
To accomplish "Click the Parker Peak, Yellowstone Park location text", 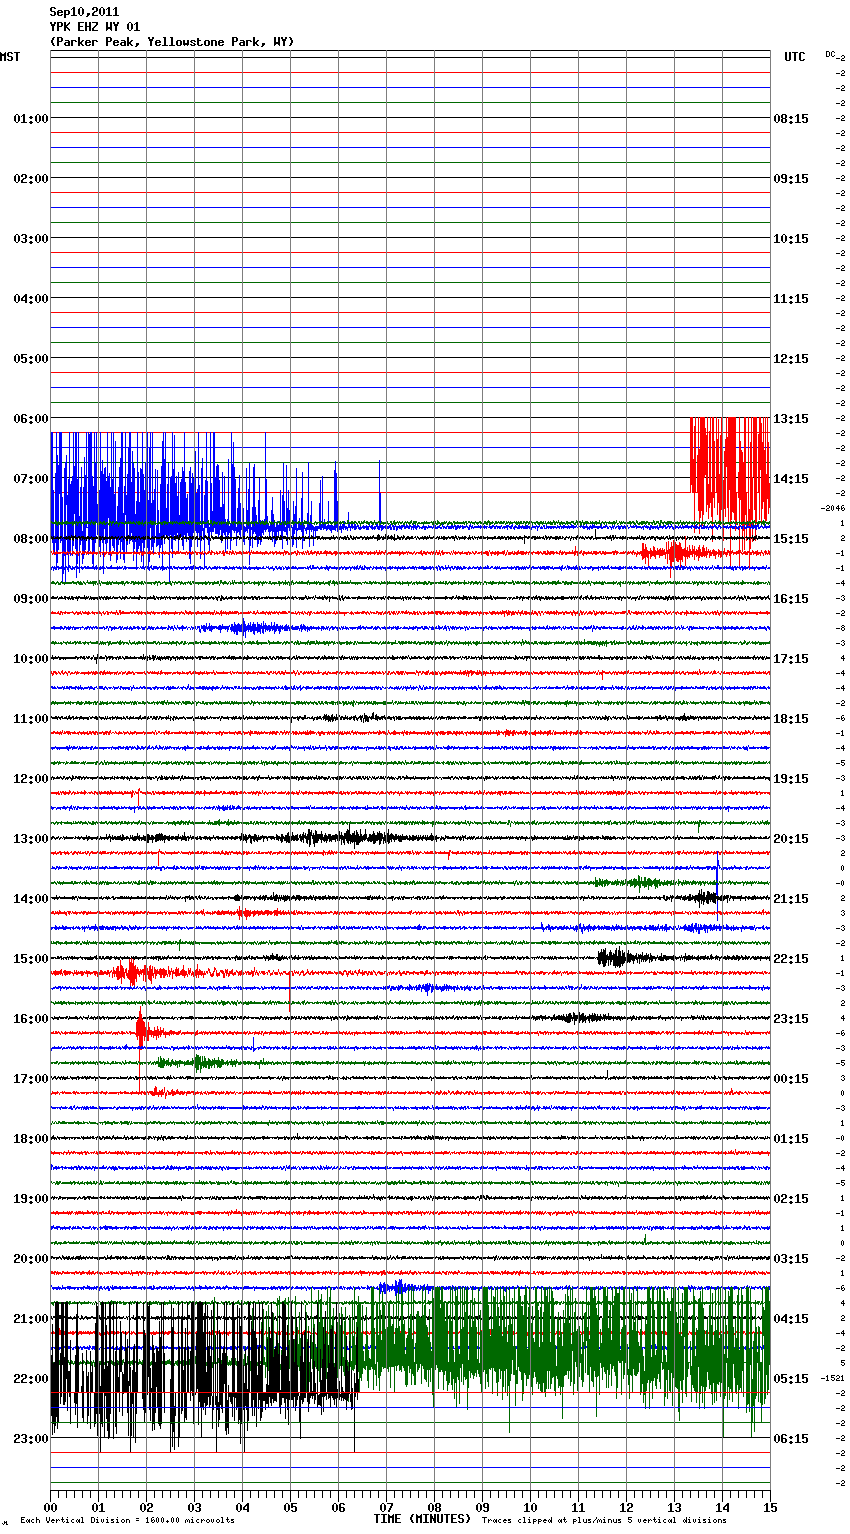I will tap(172, 42).
